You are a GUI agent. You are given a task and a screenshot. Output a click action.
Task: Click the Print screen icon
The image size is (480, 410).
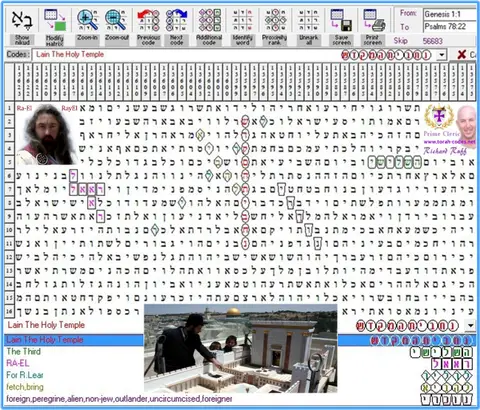click(x=374, y=20)
